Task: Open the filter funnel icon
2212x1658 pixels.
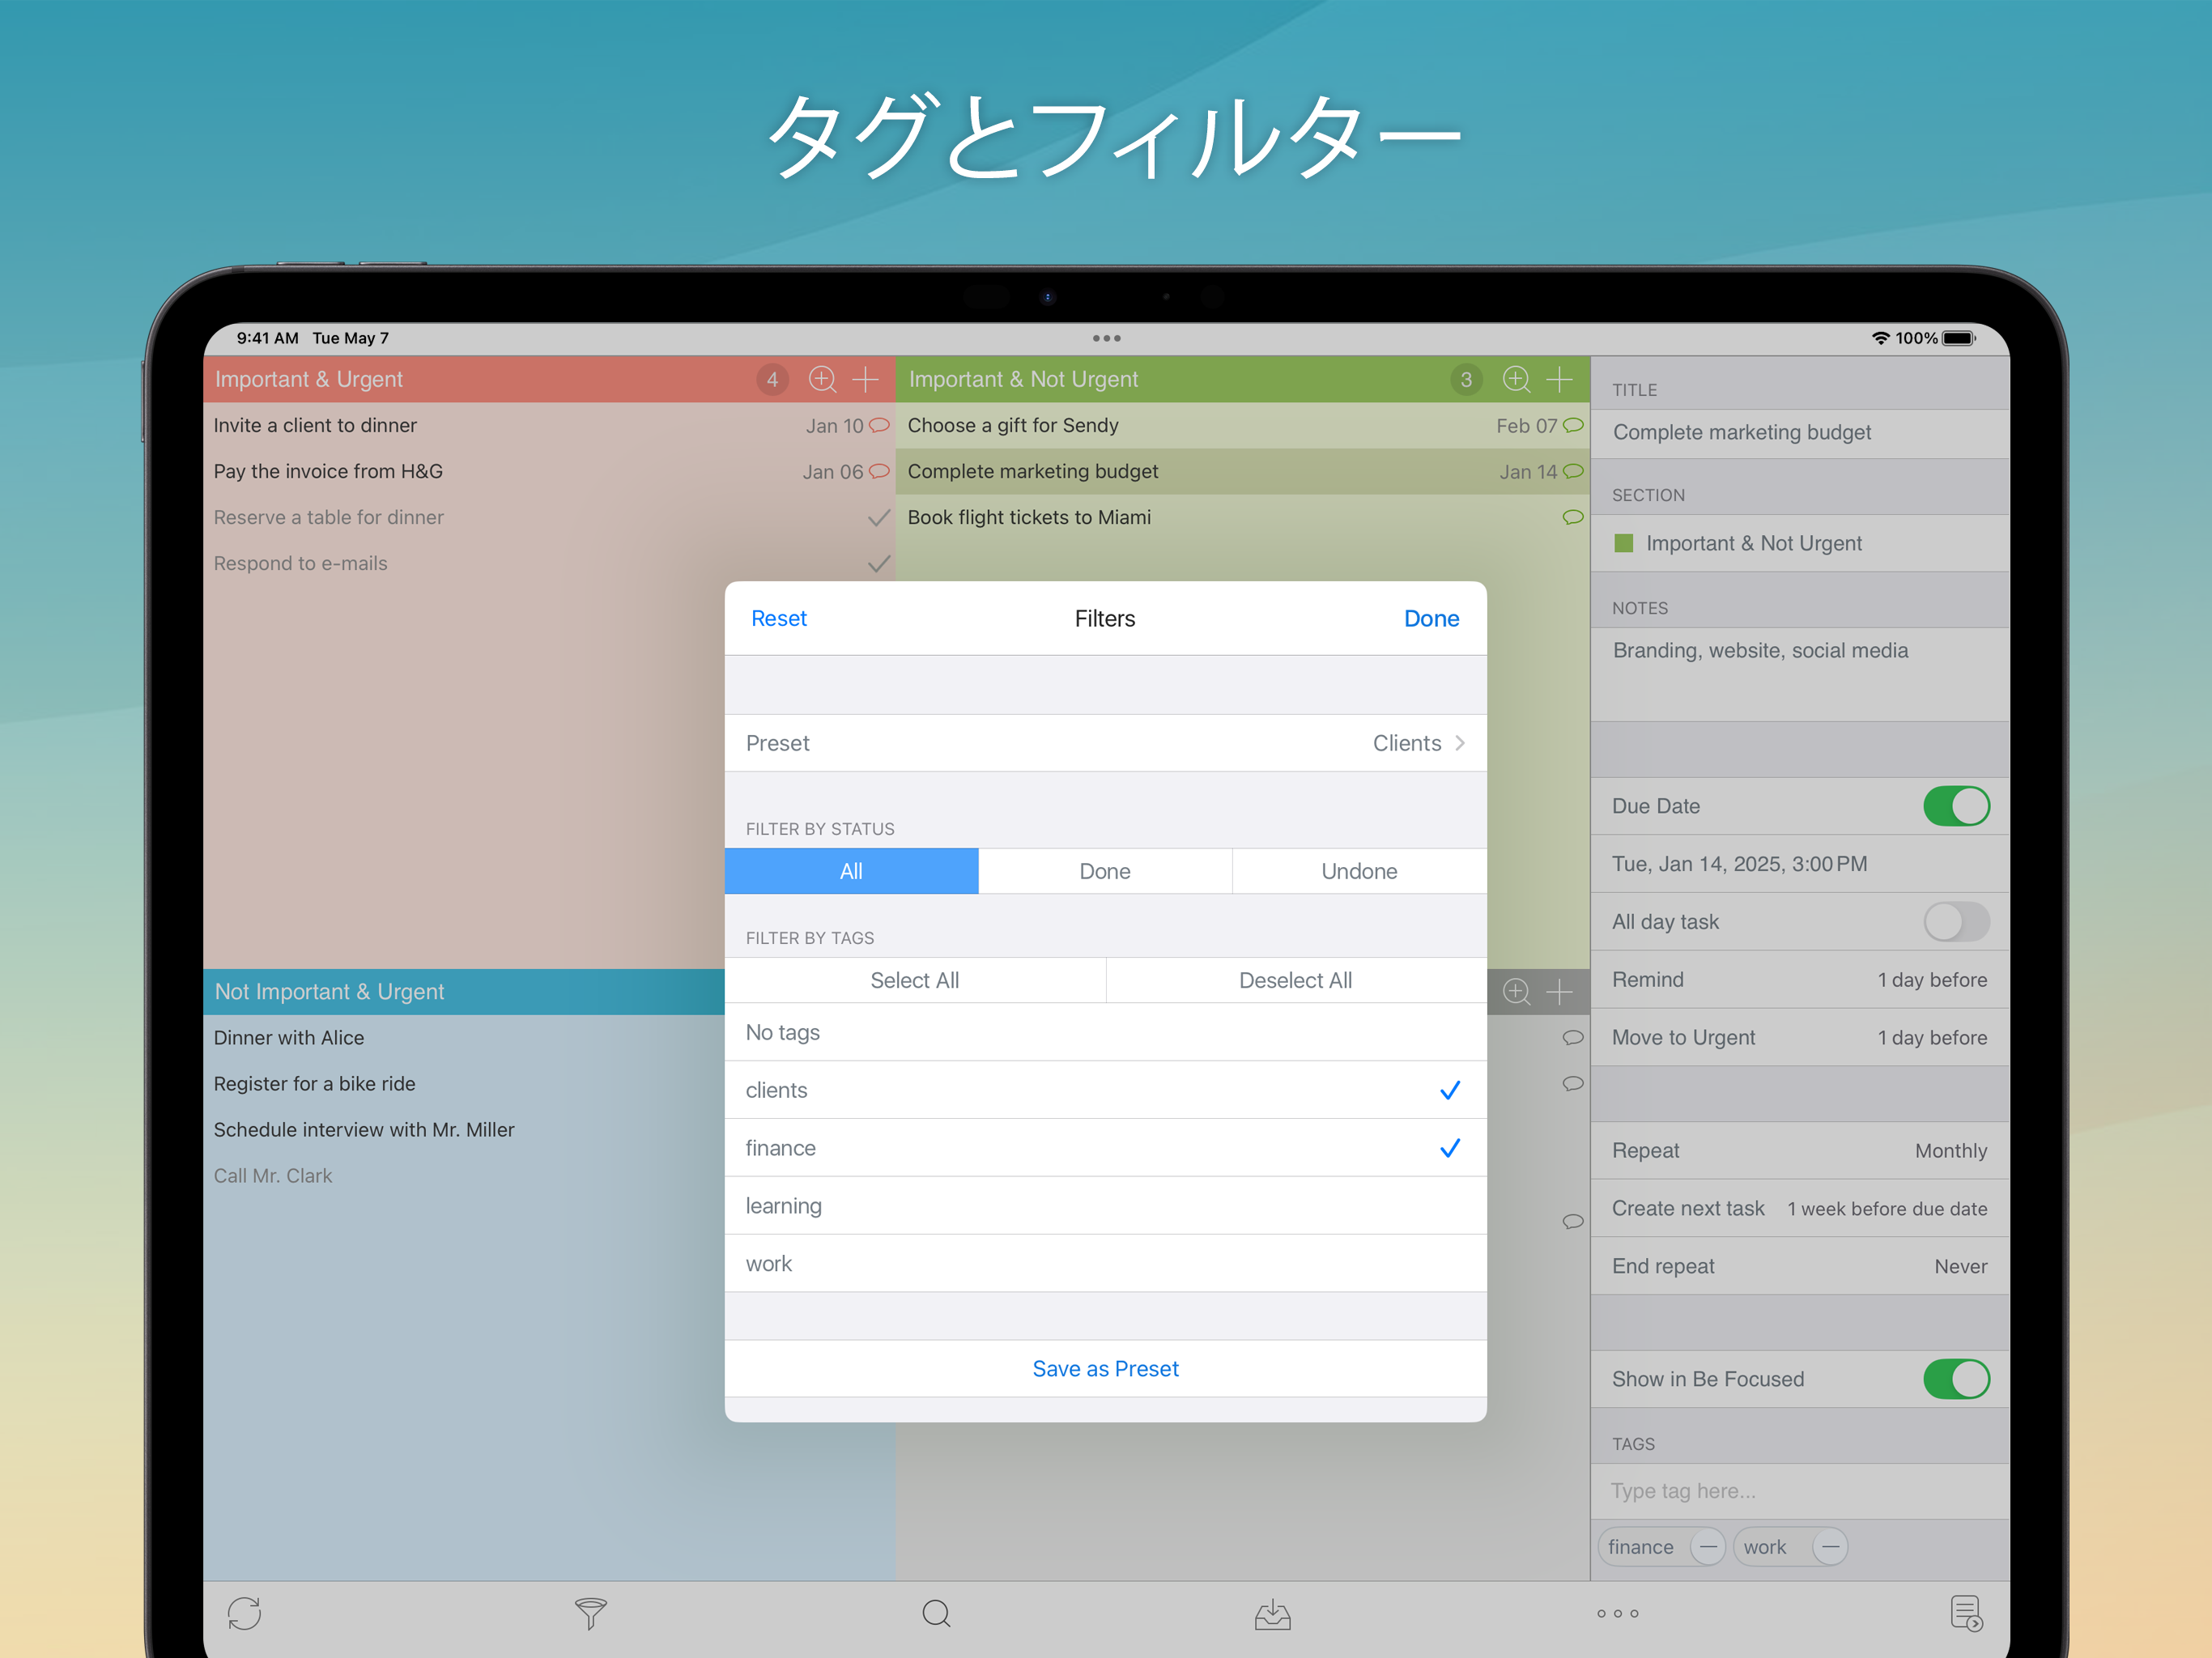Action: pyautogui.click(x=590, y=1613)
